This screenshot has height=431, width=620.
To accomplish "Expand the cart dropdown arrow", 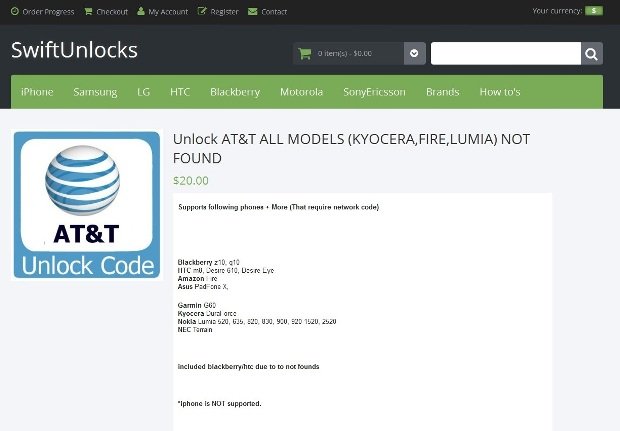I will coord(414,53).
